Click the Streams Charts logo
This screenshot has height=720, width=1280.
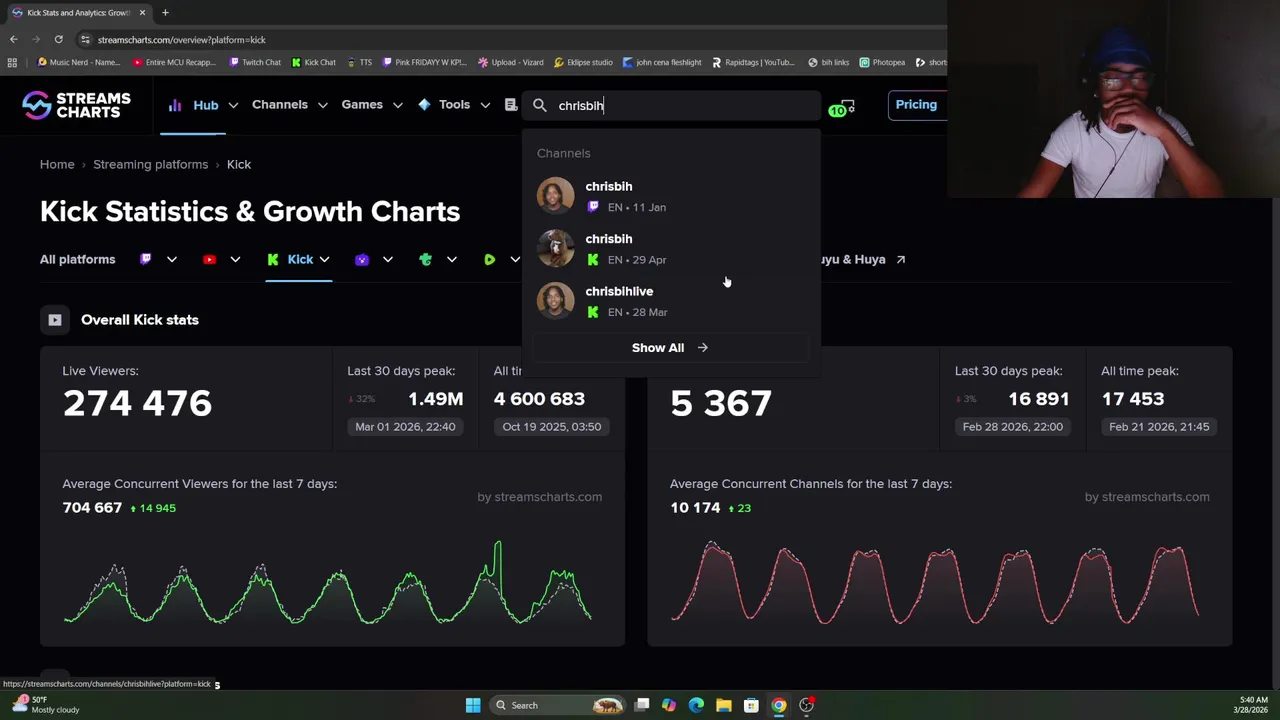pos(77,105)
